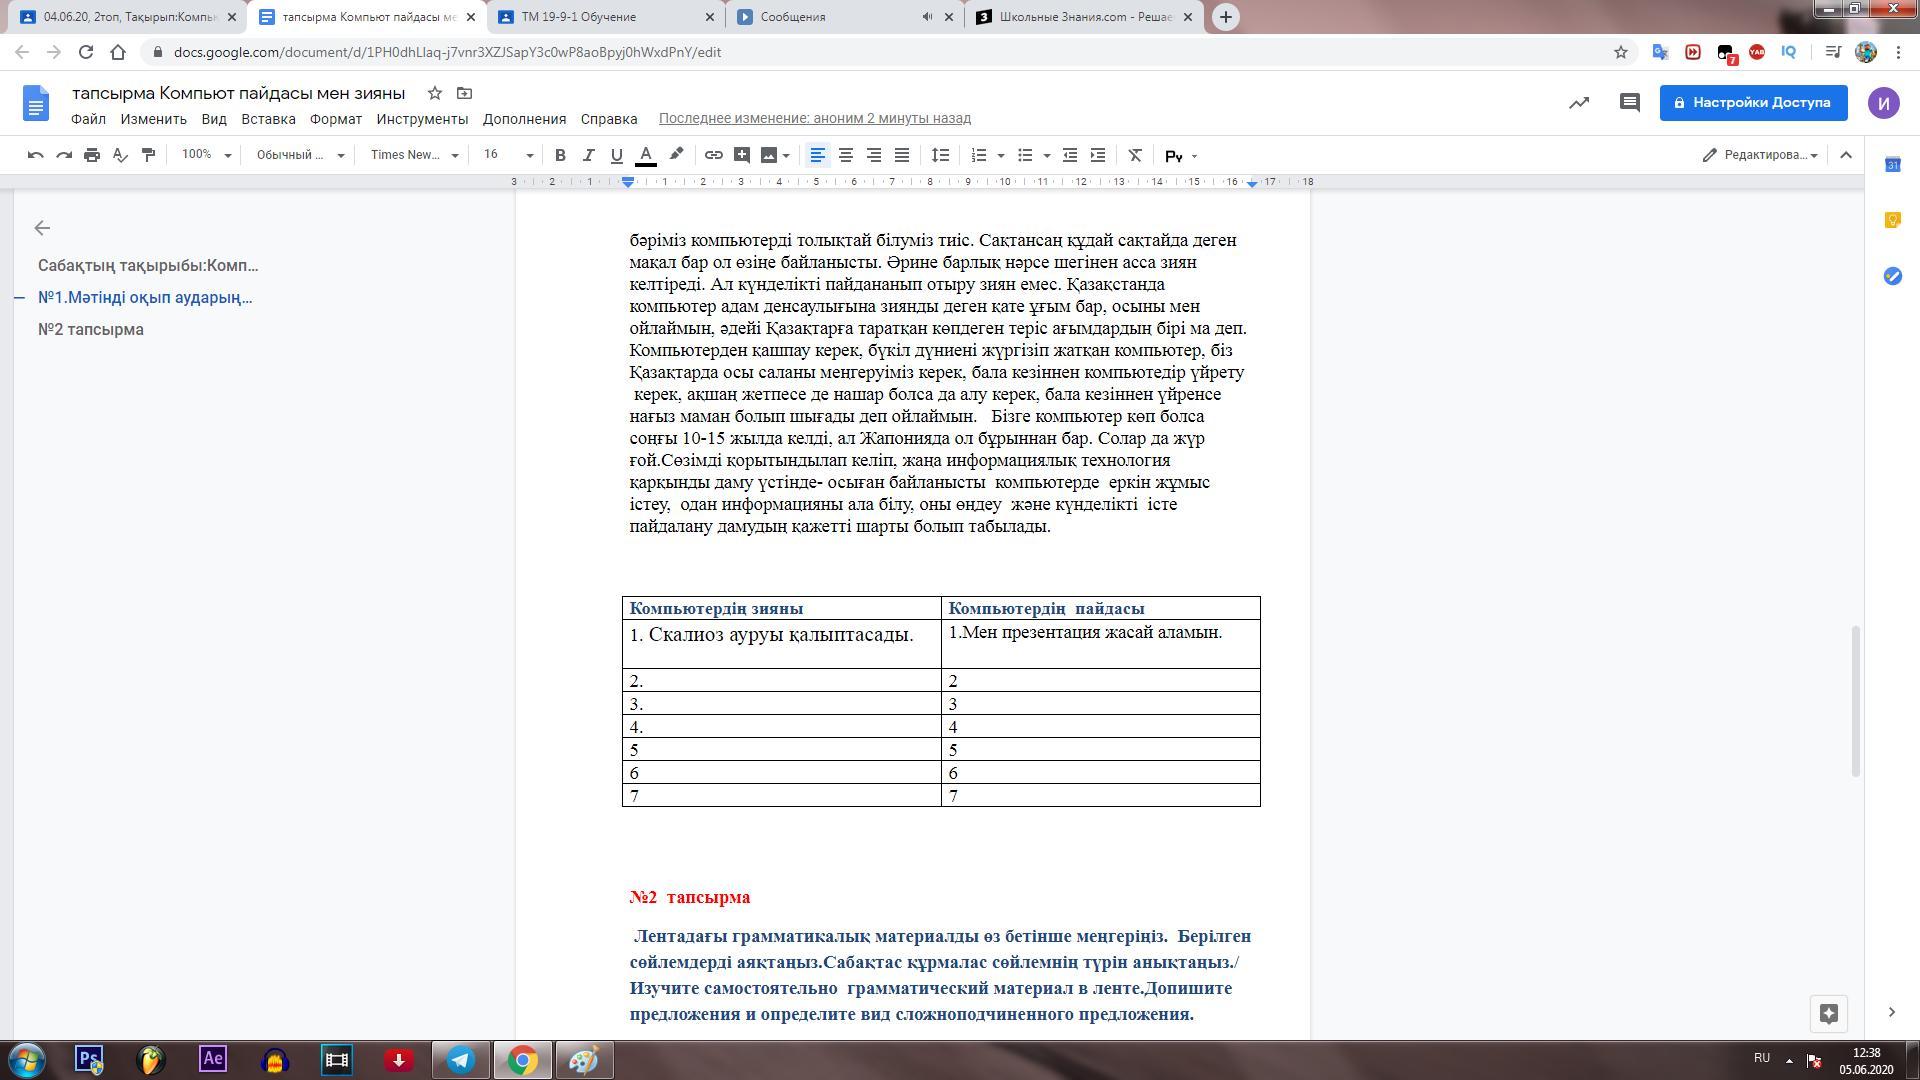
Task: Click the insert link icon
Action: 713,155
